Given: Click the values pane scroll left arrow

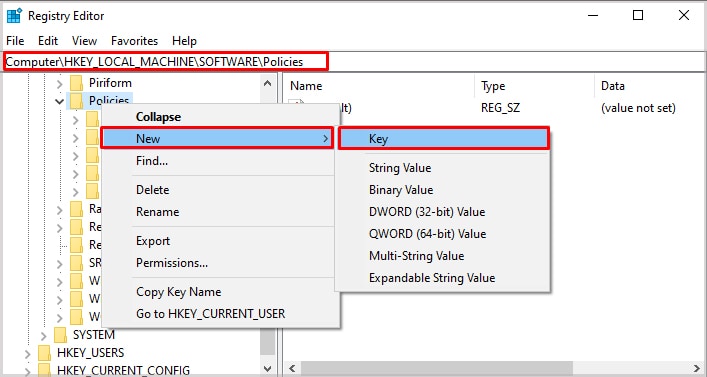Looking at the screenshot, I should click(292, 368).
